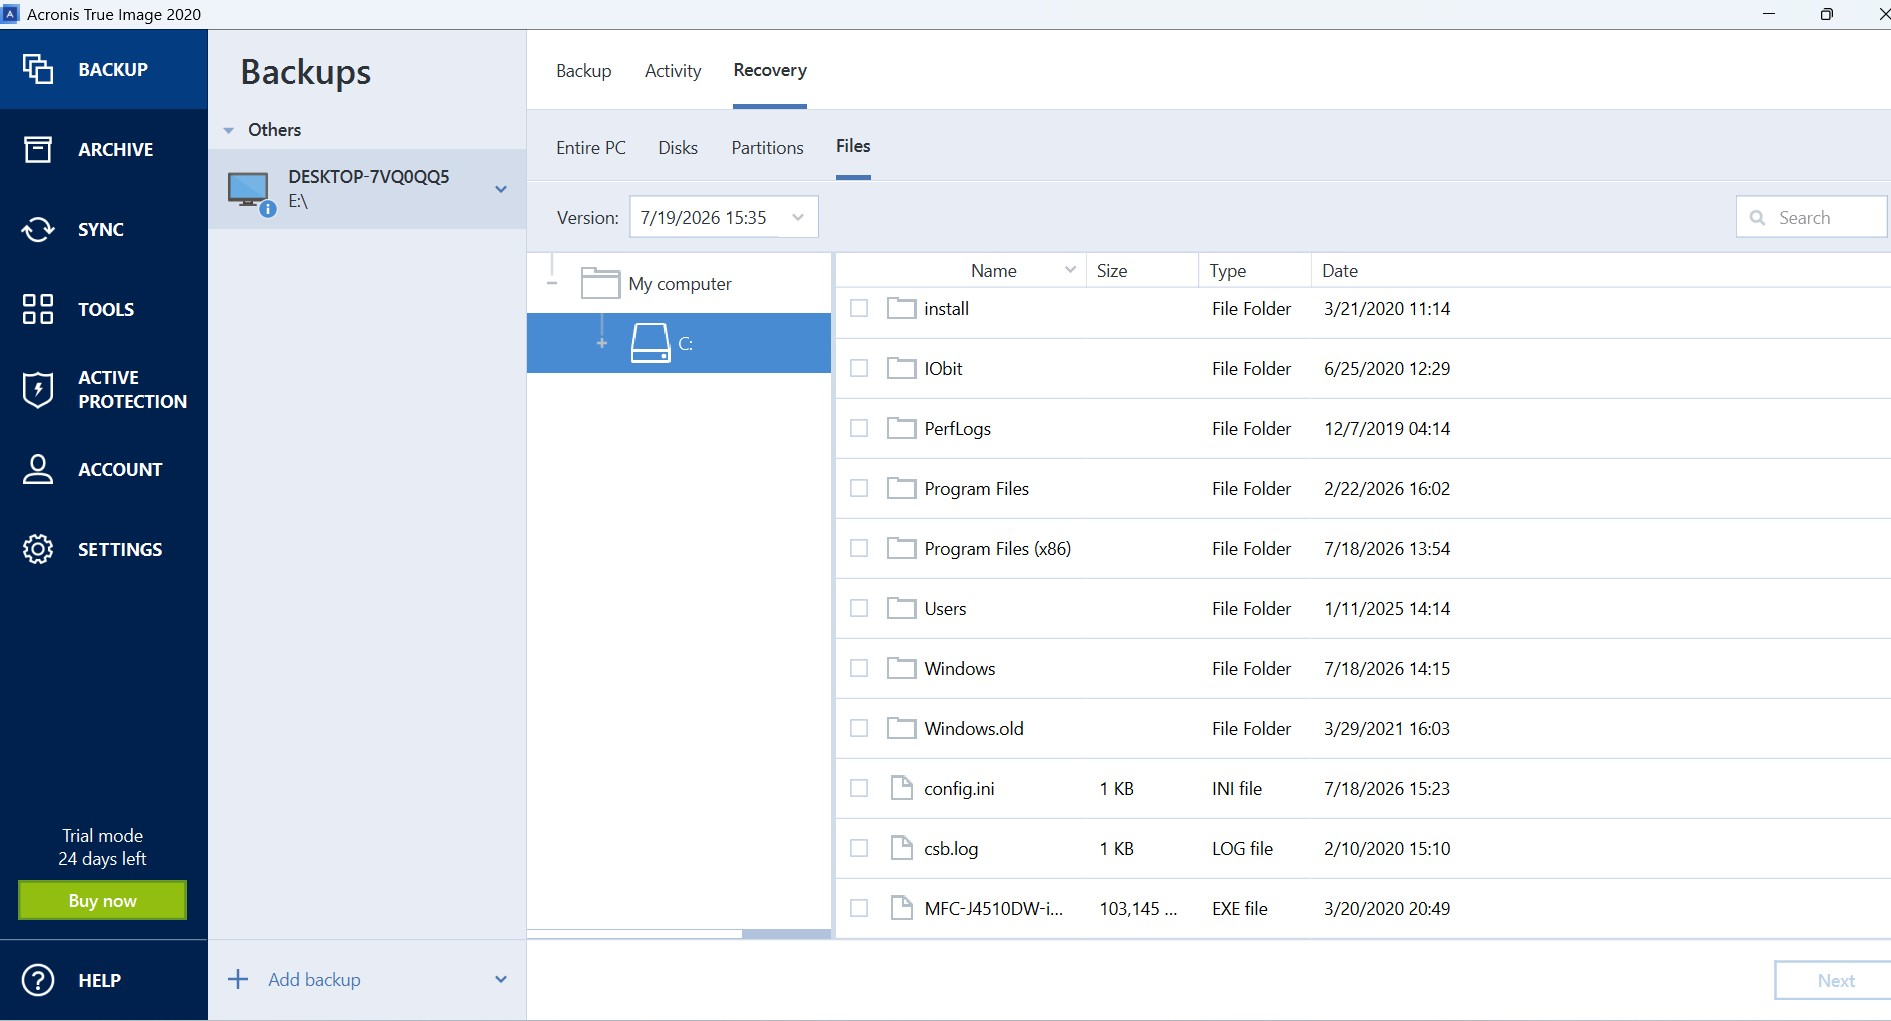This screenshot has width=1891, height=1021.
Task: Expand the C: drive tree node
Action: pyautogui.click(x=602, y=343)
